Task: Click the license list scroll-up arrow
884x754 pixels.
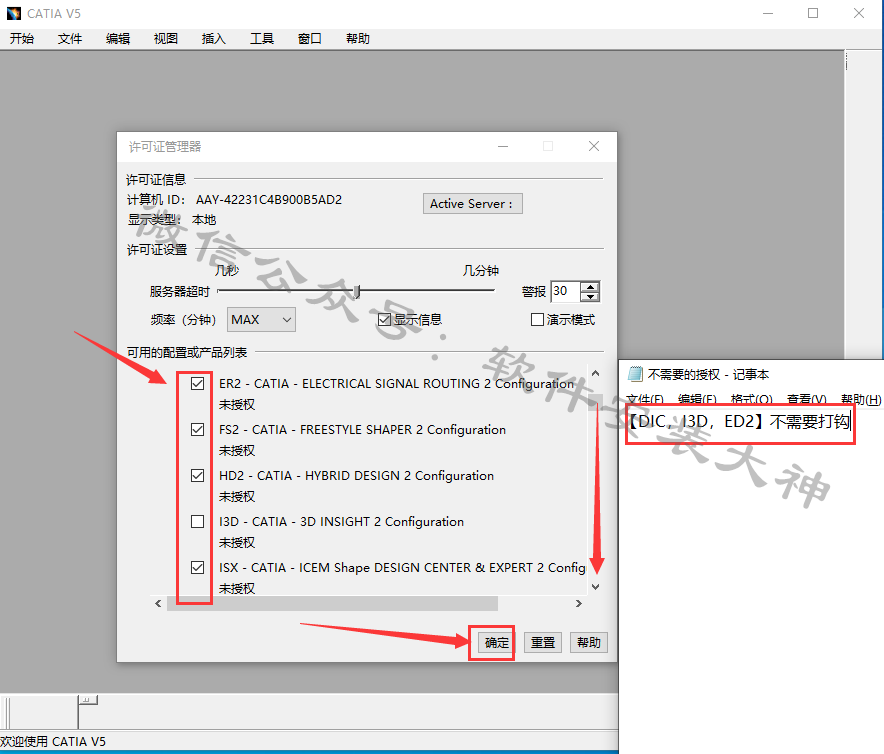Action: point(595,373)
